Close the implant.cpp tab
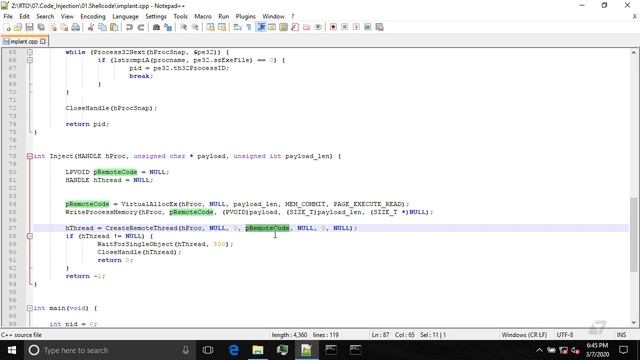 43,41
